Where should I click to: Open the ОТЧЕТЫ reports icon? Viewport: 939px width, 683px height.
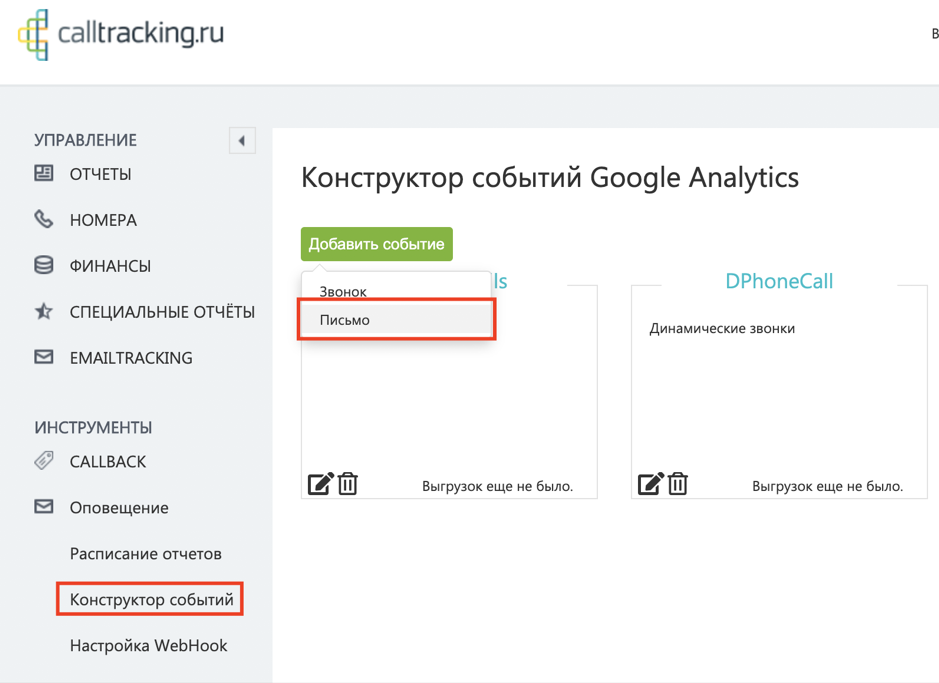coord(43,174)
